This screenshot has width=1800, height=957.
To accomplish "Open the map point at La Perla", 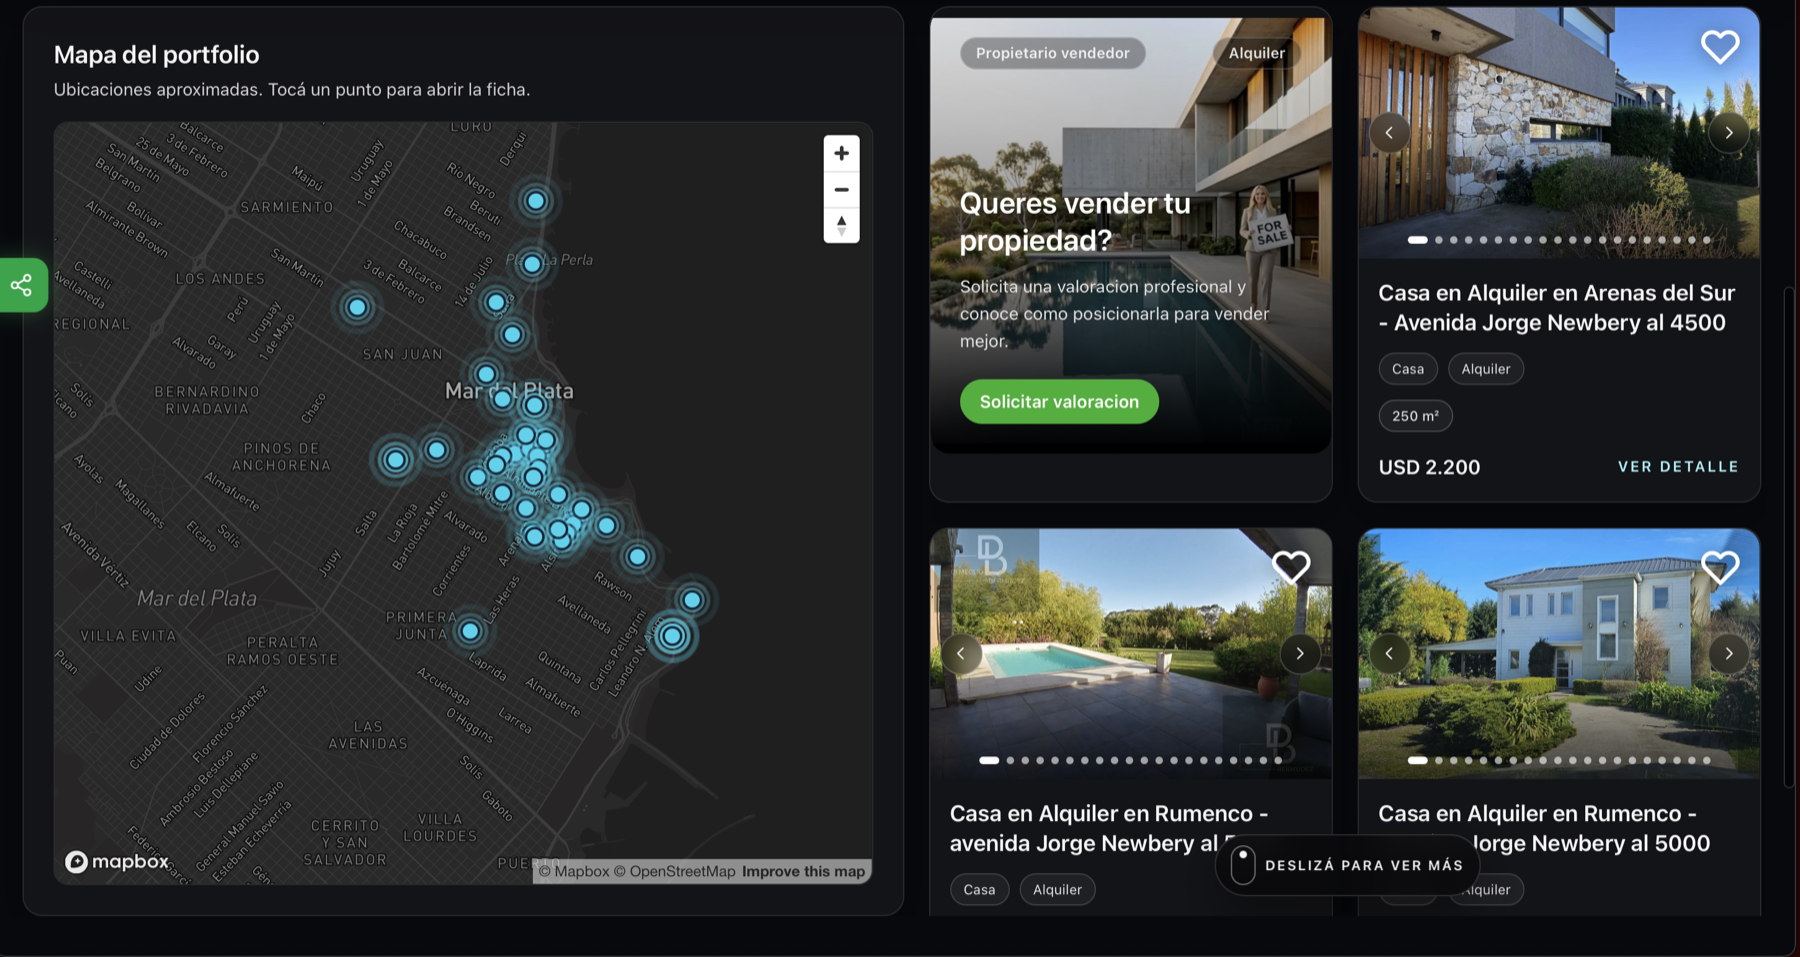I will pyautogui.click(x=532, y=264).
